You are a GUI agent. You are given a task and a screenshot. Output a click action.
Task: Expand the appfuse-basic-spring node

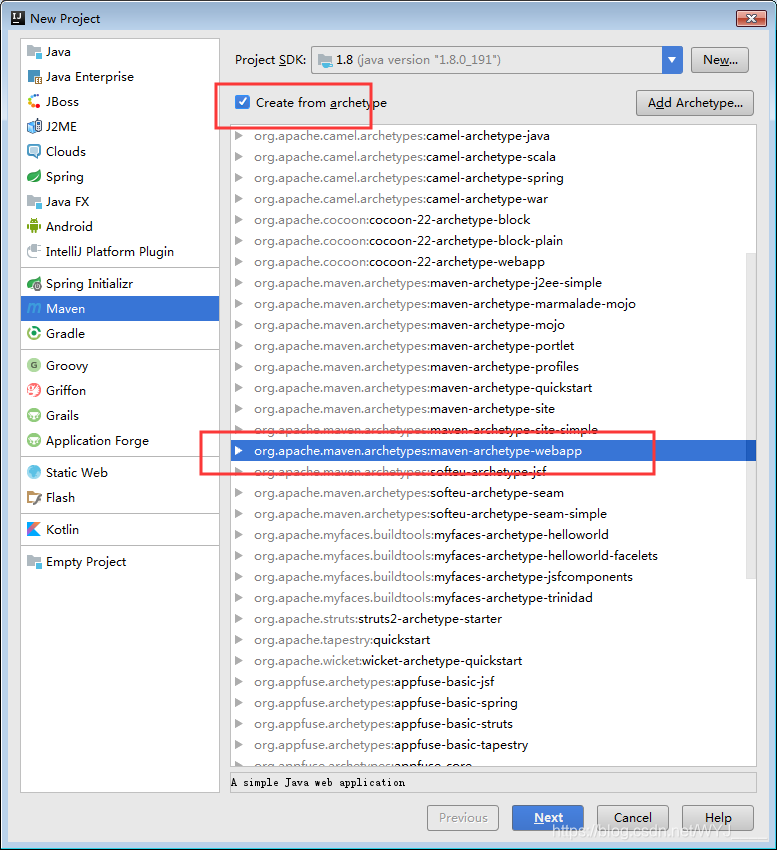239,703
